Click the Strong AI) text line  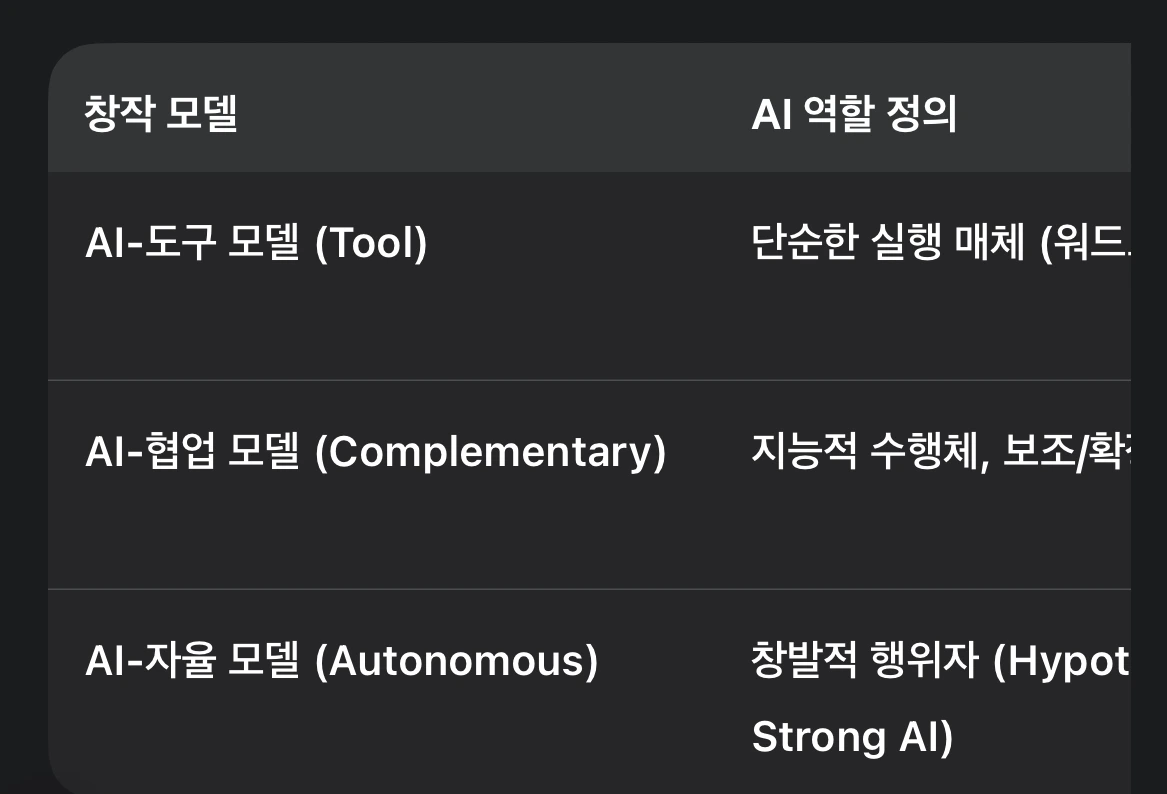point(852,737)
